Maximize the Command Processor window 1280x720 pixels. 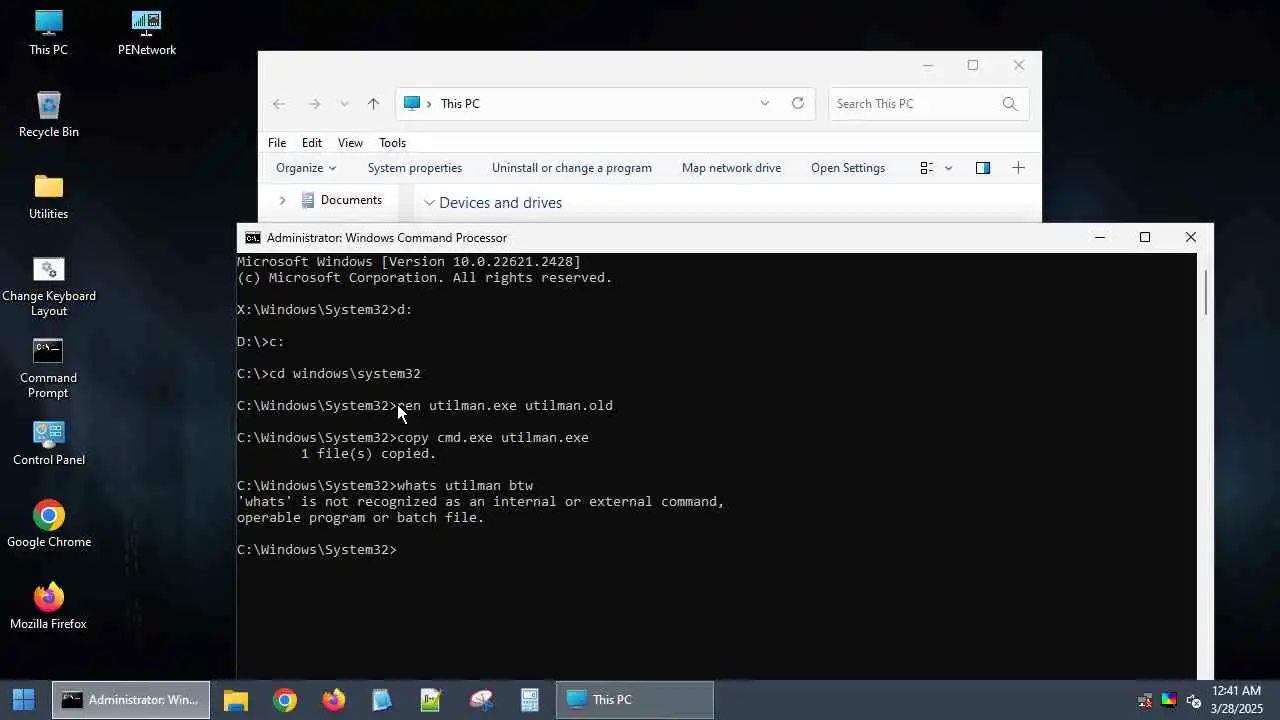tap(1145, 238)
